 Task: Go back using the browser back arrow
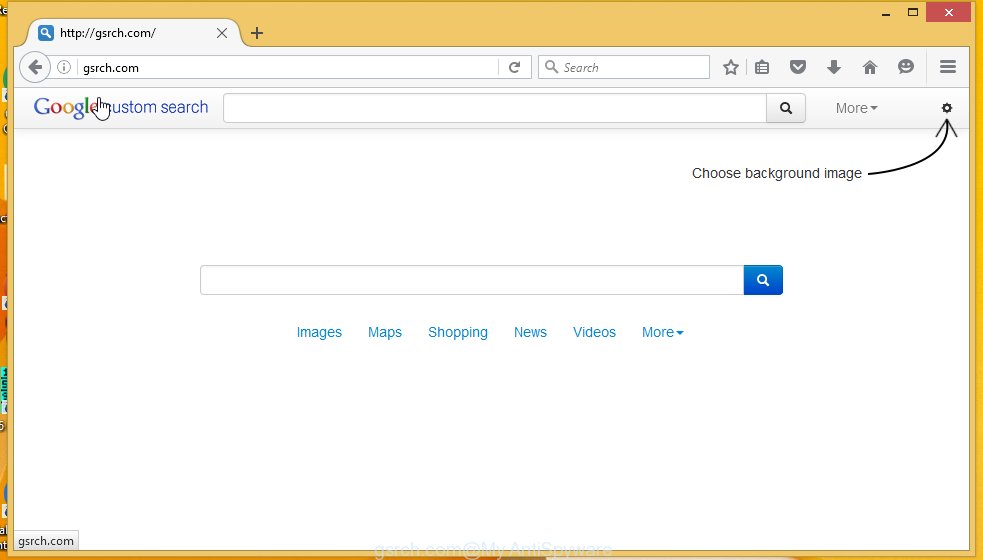tap(35, 67)
